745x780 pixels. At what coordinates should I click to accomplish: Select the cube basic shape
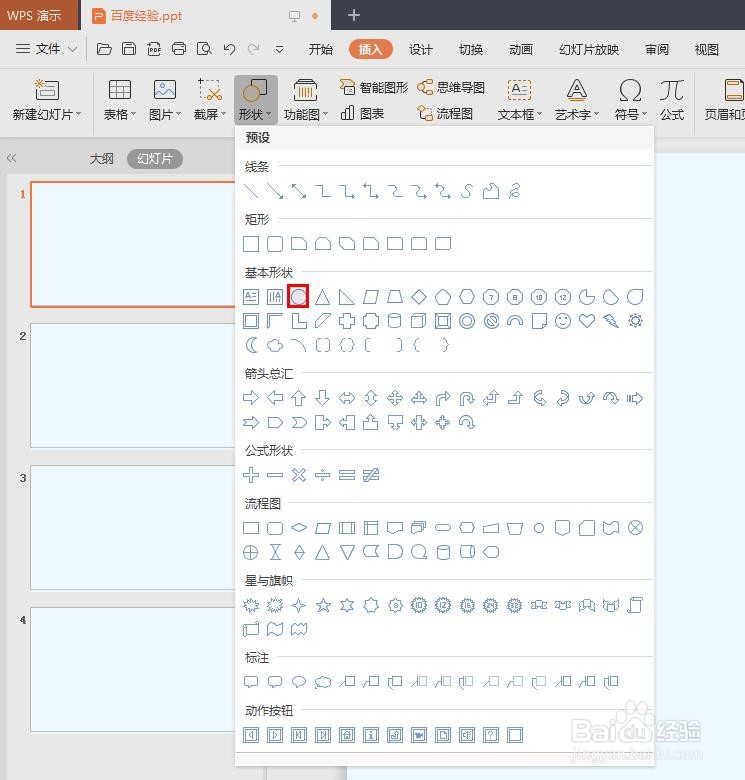tap(419, 321)
